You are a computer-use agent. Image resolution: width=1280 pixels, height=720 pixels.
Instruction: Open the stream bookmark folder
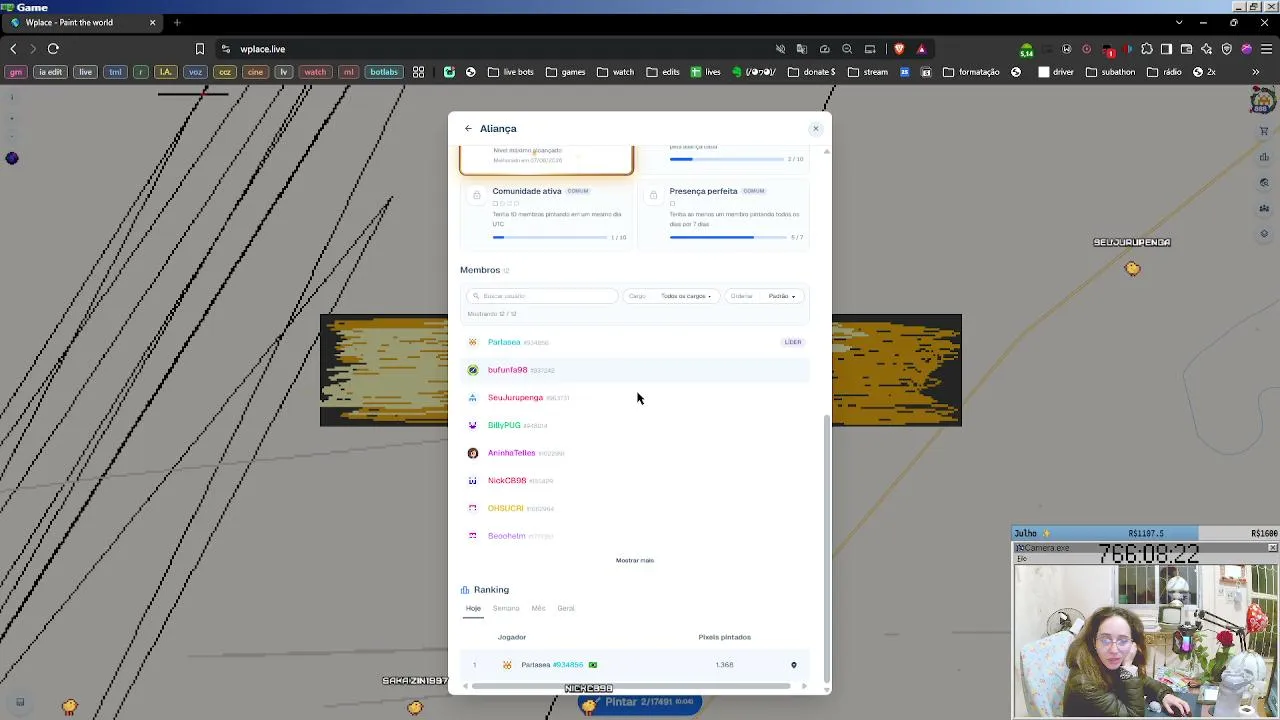pos(868,72)
